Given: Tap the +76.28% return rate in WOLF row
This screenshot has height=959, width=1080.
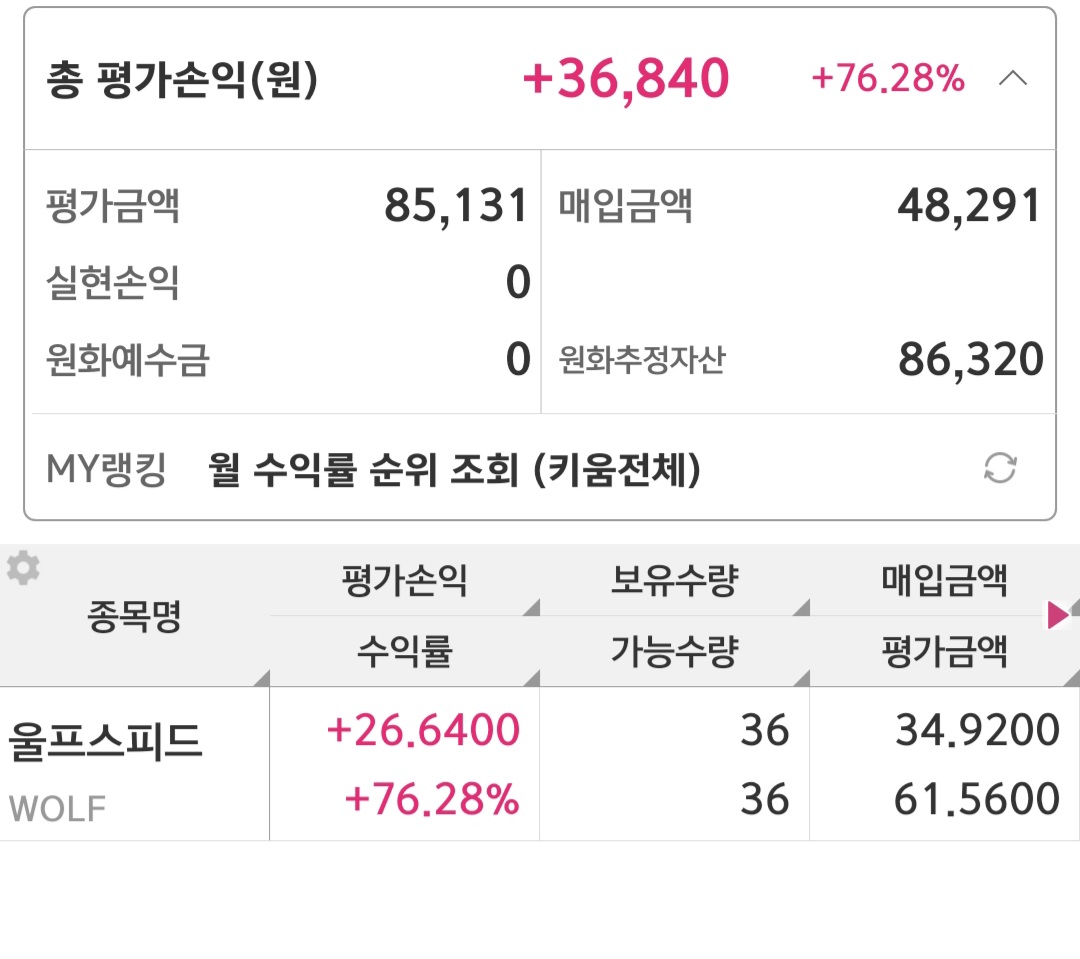Looking at the screenshot, I should [432, 800].
